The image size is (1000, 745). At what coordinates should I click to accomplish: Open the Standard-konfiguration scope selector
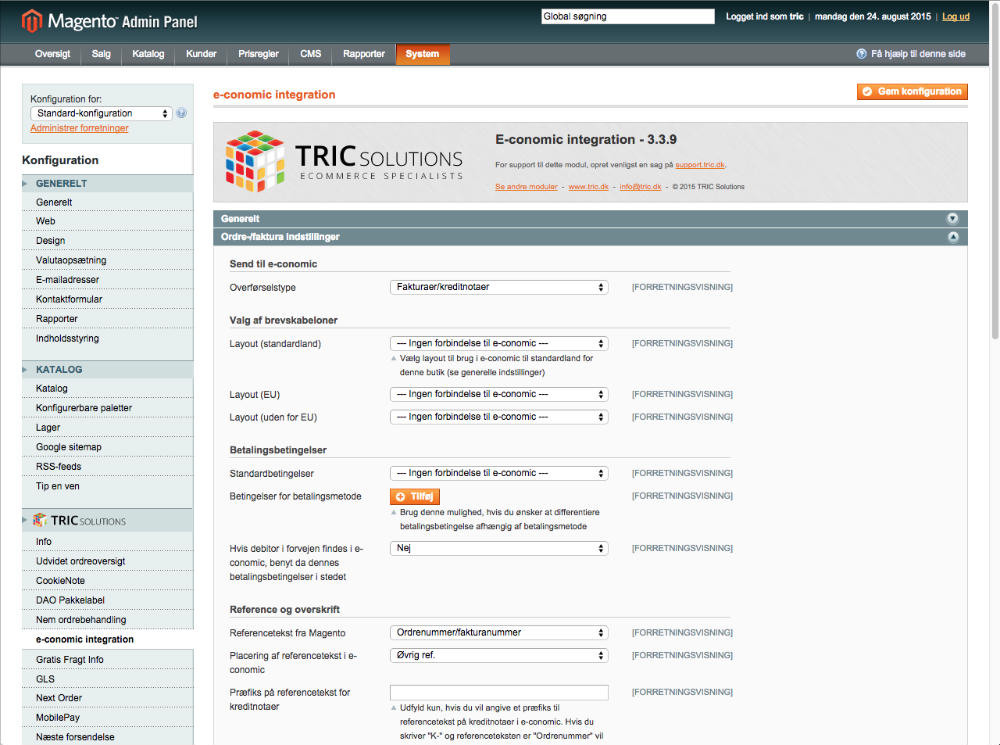click(x=98, y=113)
